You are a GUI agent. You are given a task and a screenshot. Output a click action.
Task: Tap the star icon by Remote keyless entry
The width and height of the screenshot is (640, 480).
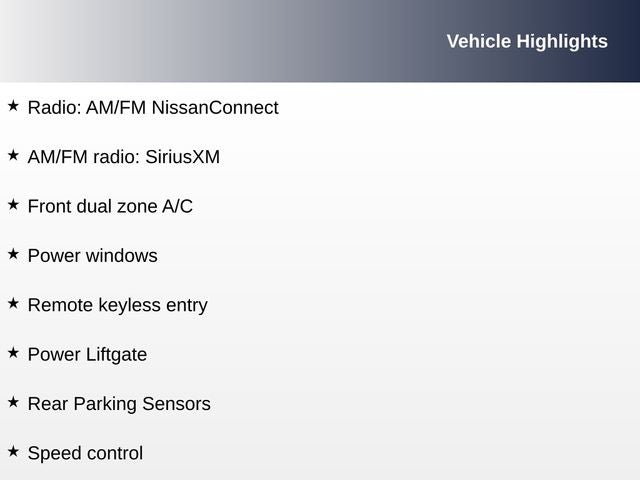13,303
